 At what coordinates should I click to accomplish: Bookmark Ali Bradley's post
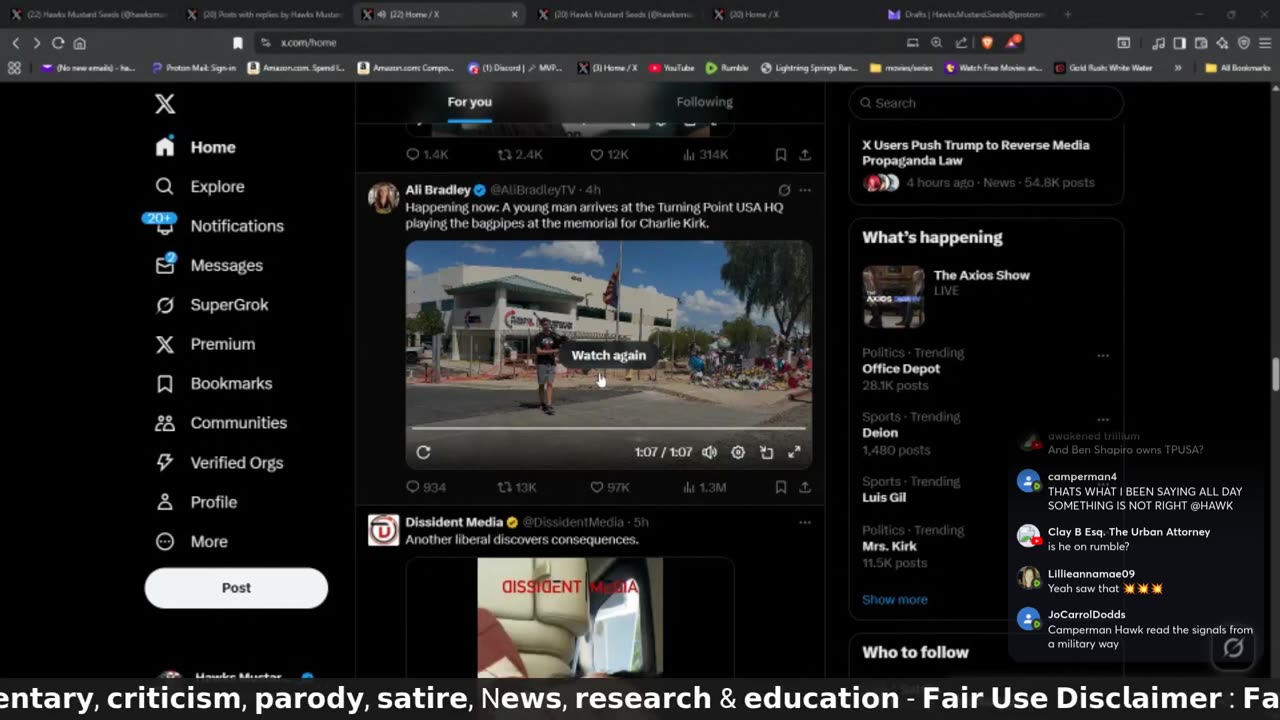[781, 487]
